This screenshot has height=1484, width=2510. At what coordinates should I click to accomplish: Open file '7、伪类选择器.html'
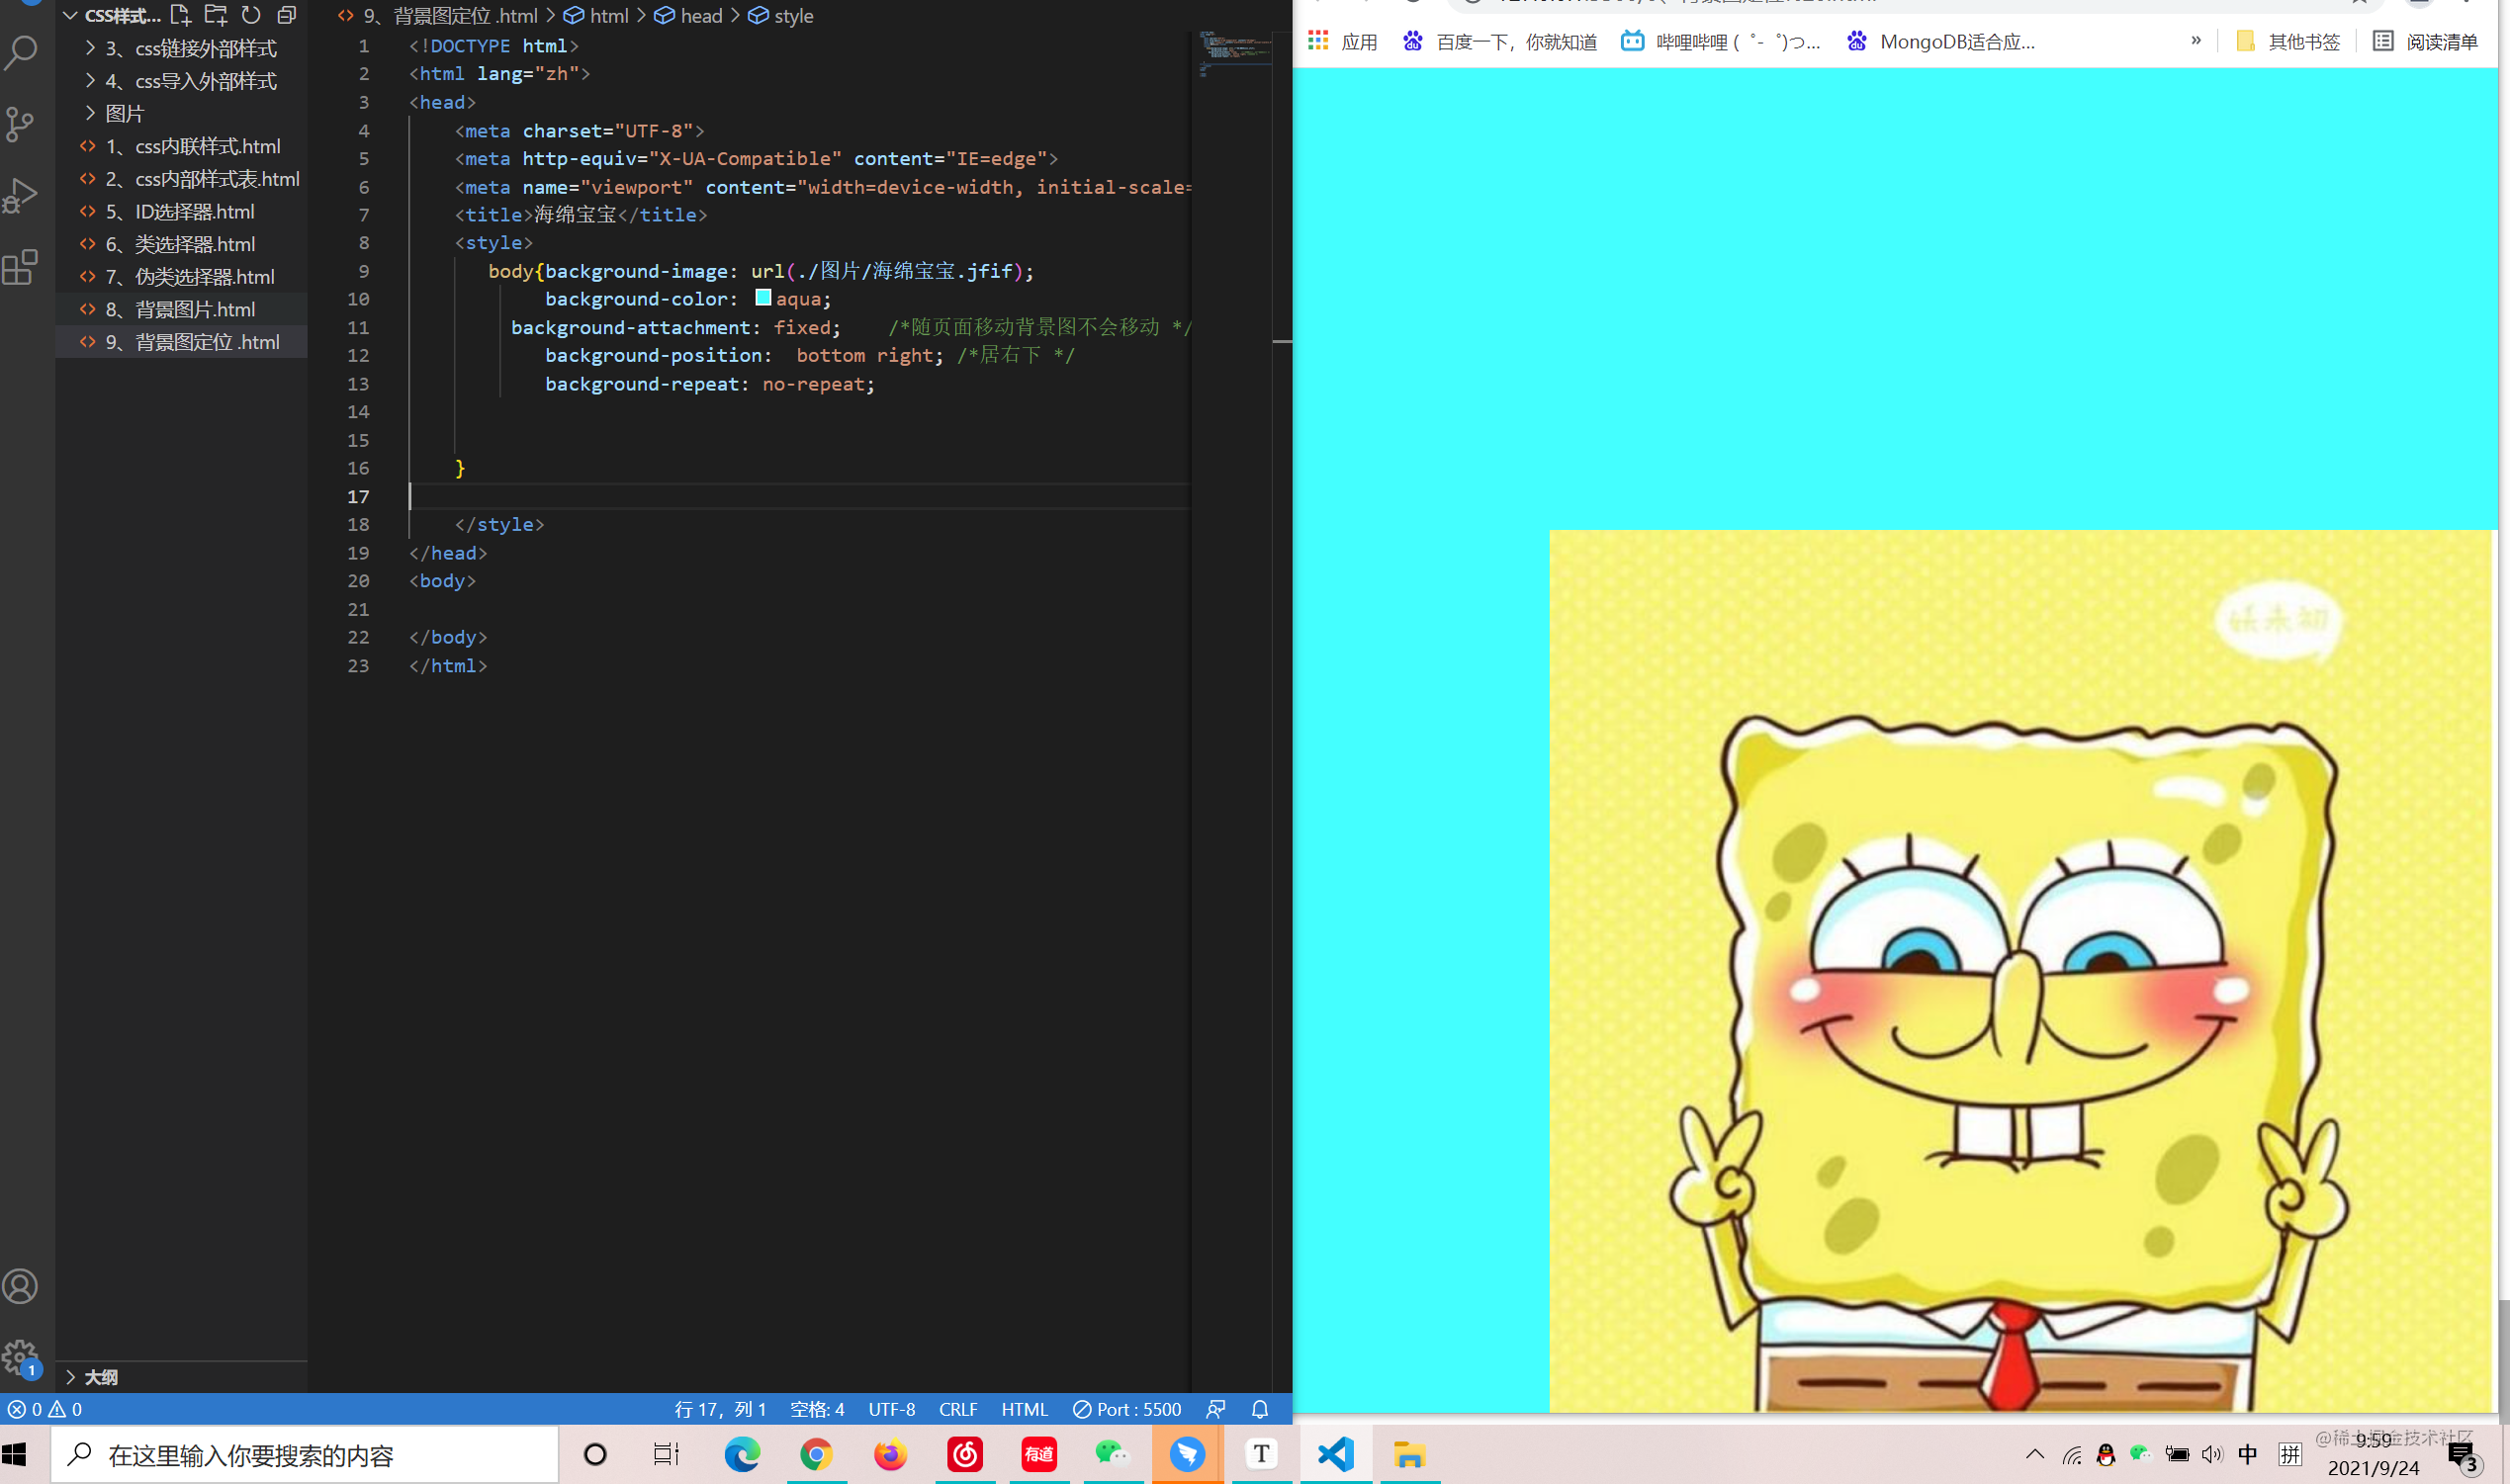tap(181, 277)
